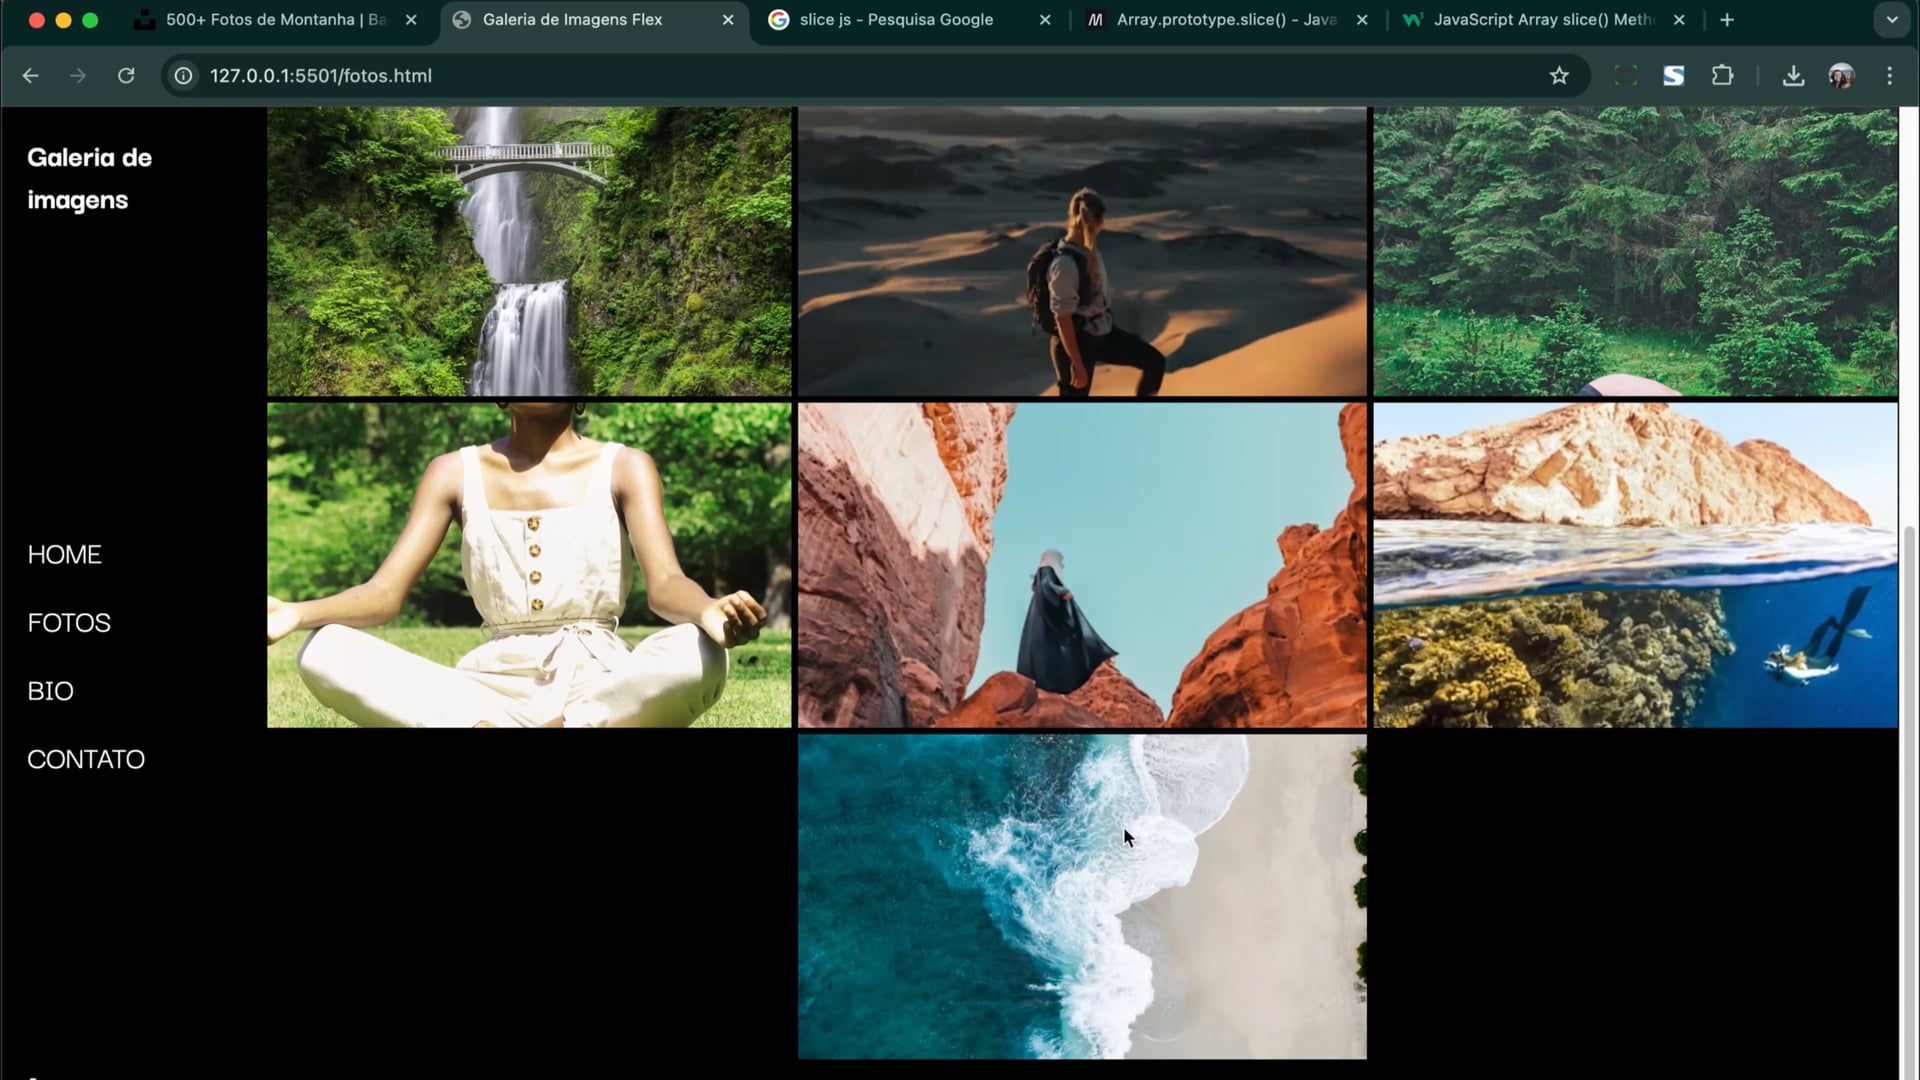Reload the current page

[x=126, y=76]
